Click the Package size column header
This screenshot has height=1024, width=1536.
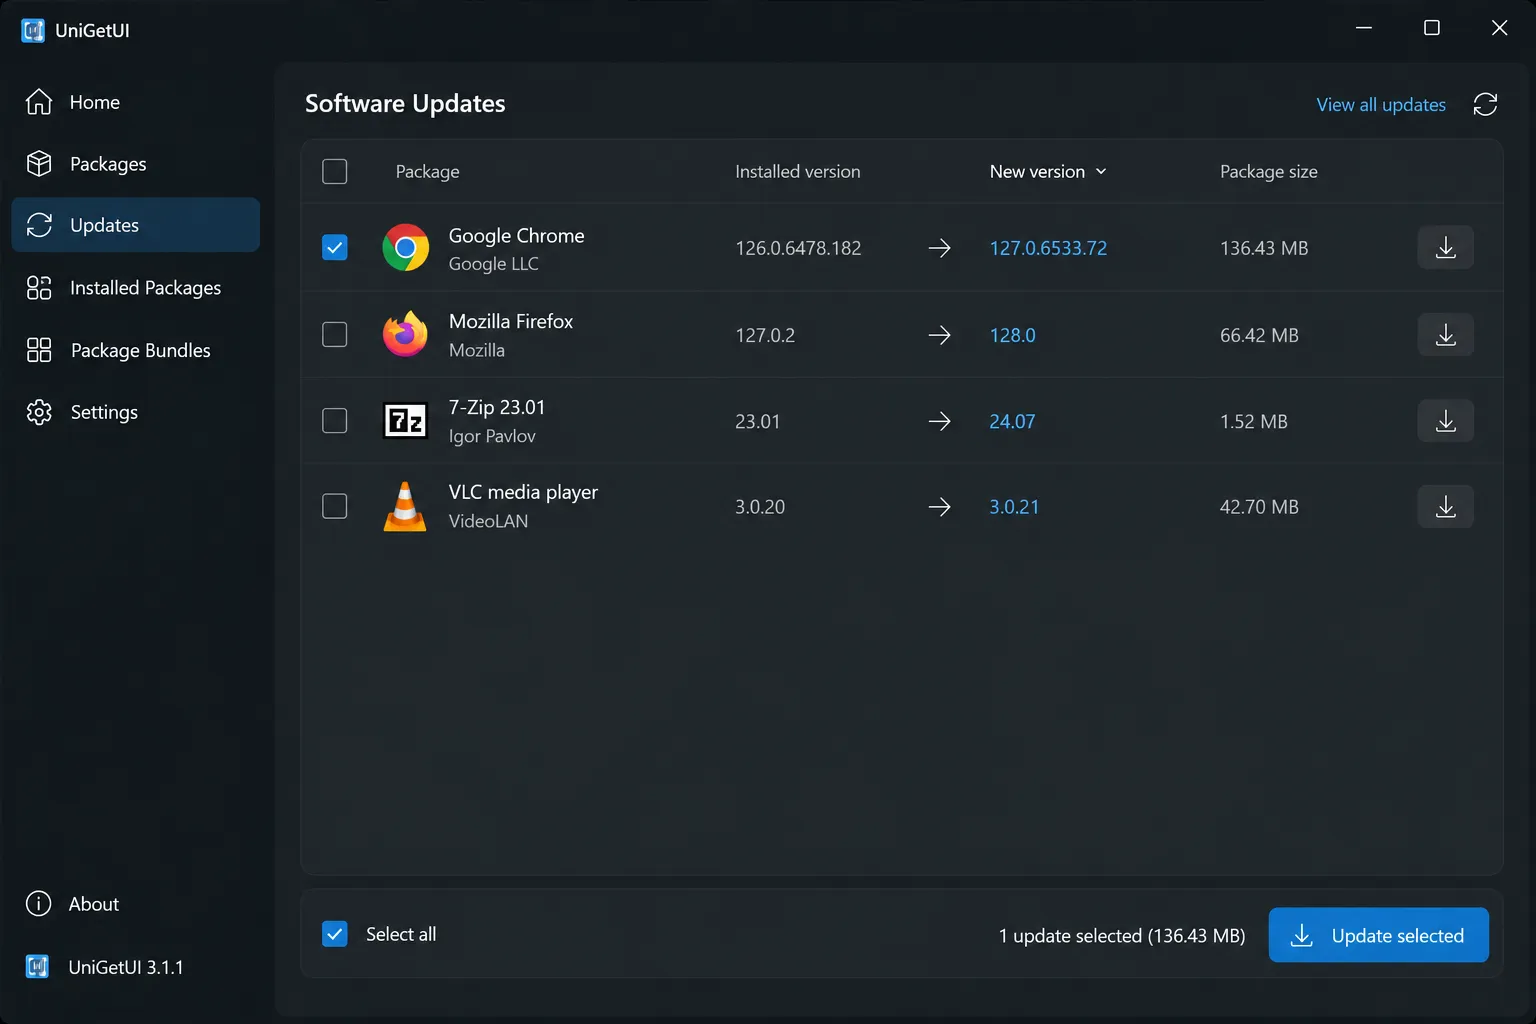coord(1268,171)
